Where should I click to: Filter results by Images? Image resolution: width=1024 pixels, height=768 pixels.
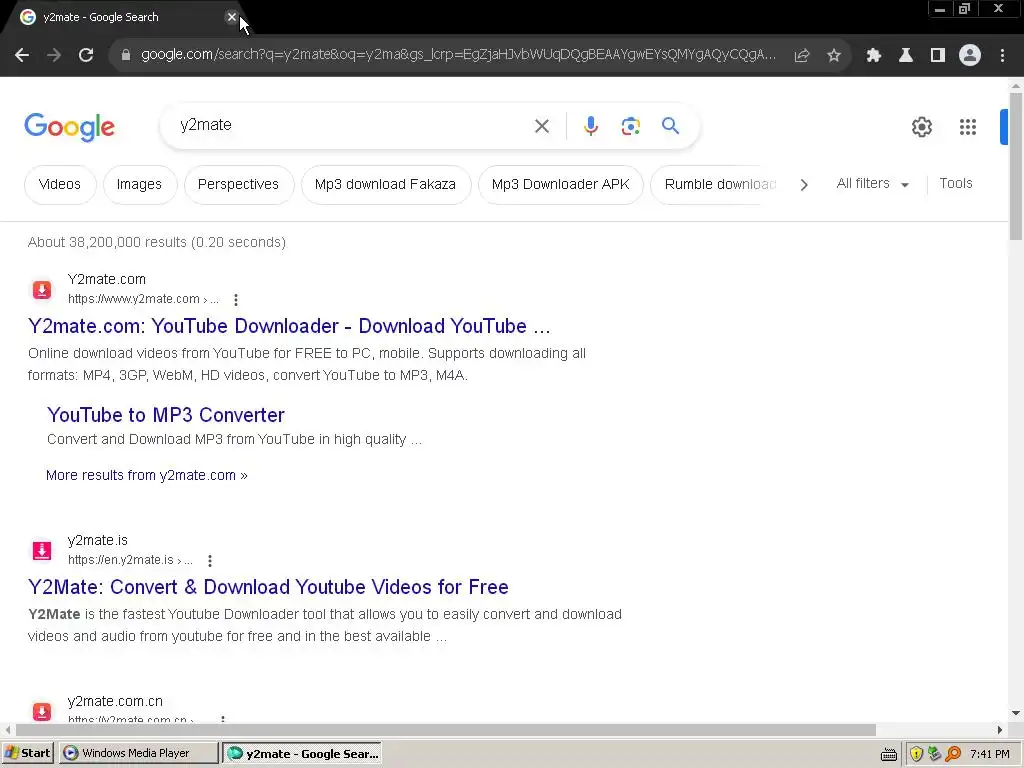click(139, 185)
